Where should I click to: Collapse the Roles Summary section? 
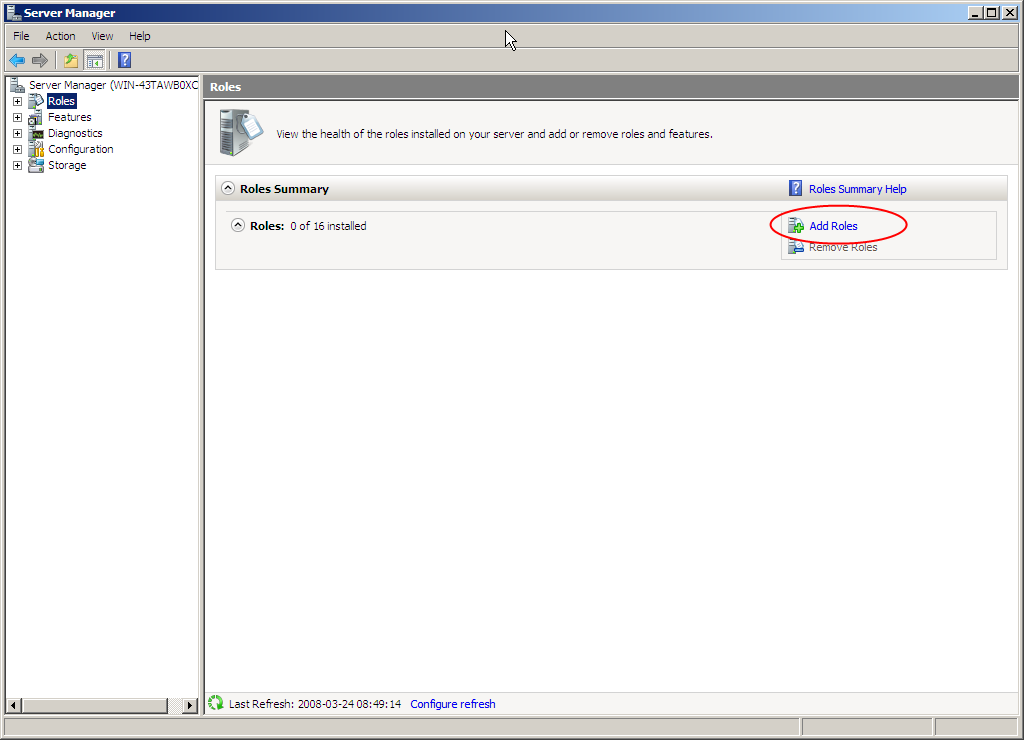pyautogui.click(x=227, y=188)
